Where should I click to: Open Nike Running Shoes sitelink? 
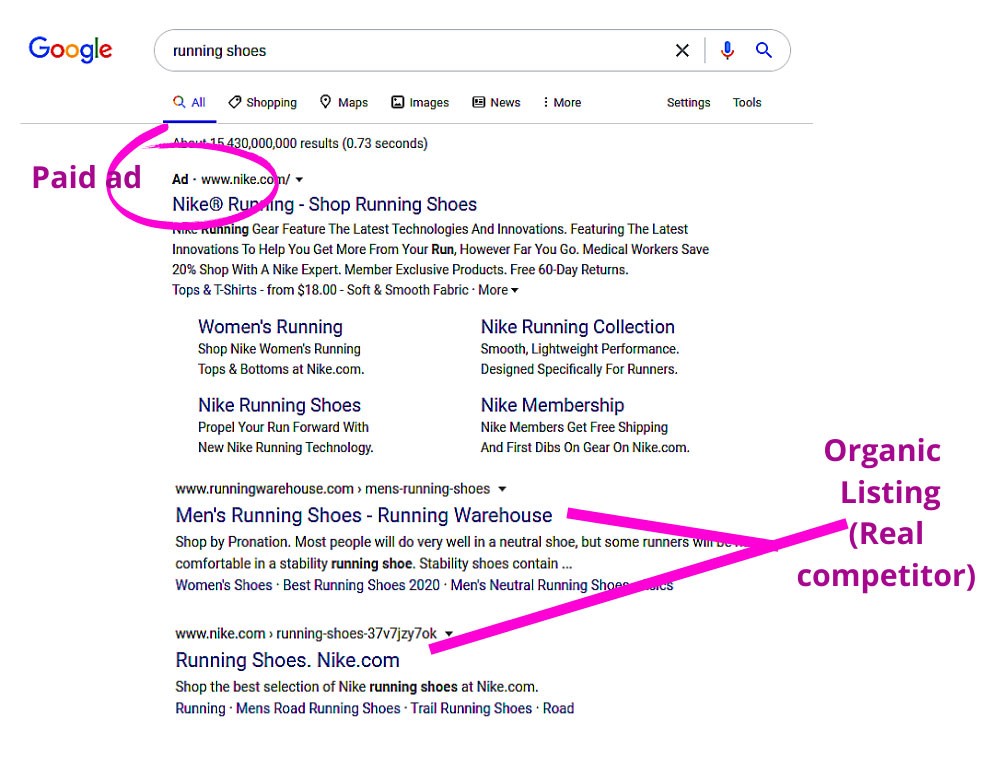279,405
